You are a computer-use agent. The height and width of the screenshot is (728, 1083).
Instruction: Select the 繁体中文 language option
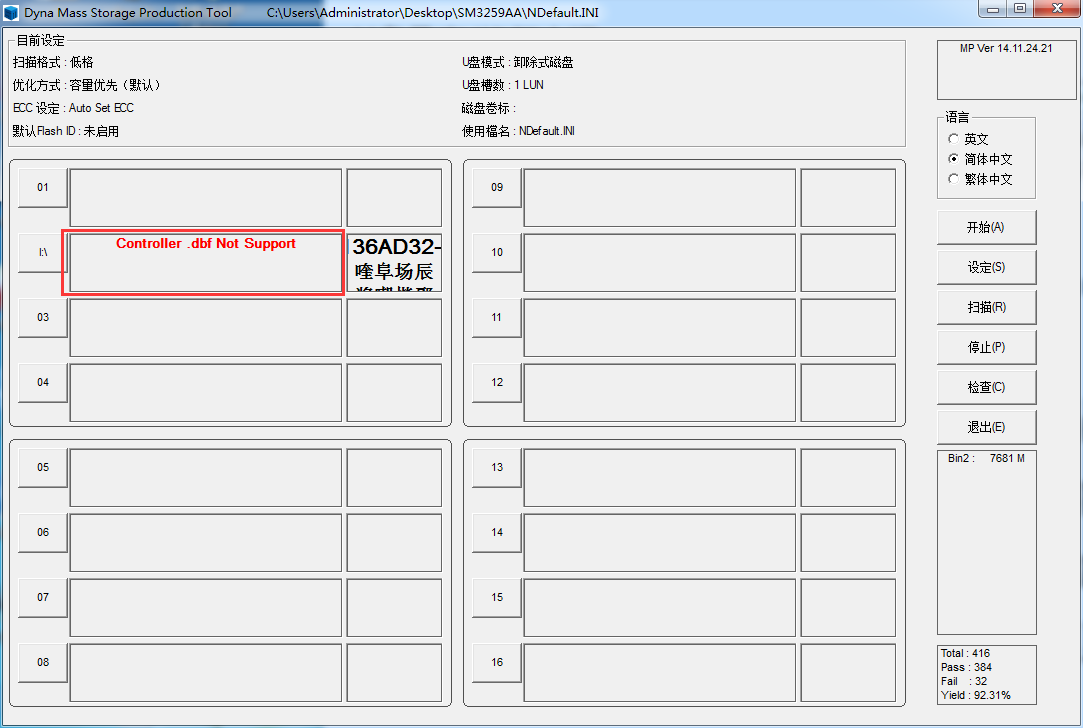(980, 179)
